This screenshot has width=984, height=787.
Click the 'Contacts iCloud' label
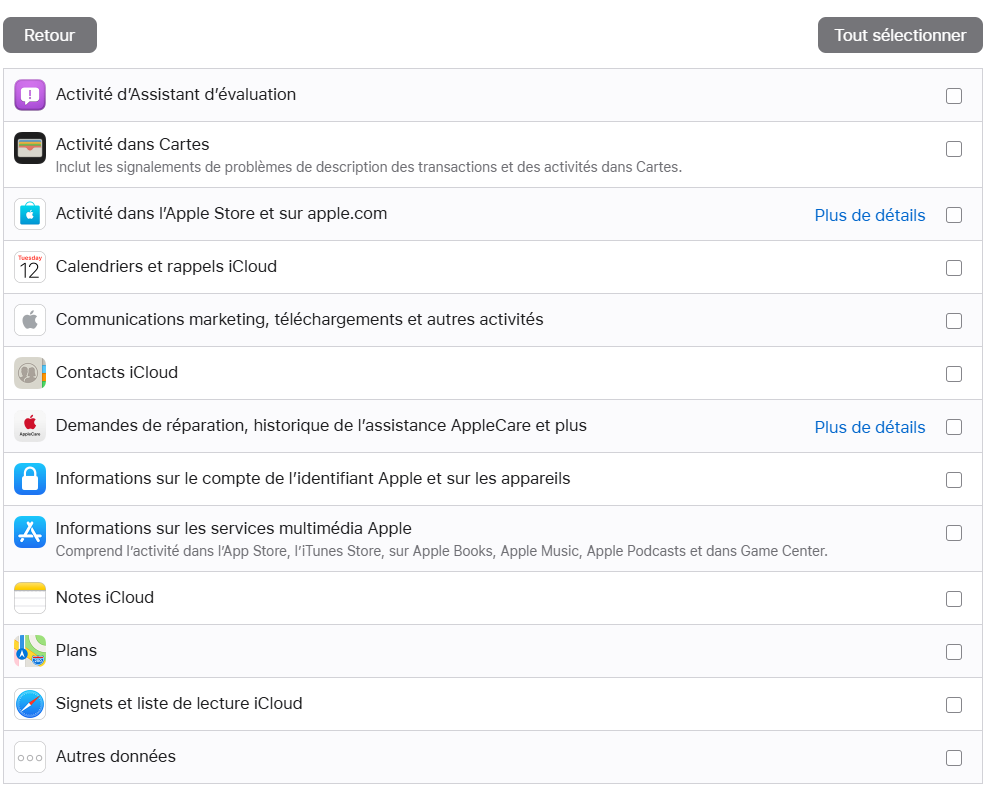point(117,372)
